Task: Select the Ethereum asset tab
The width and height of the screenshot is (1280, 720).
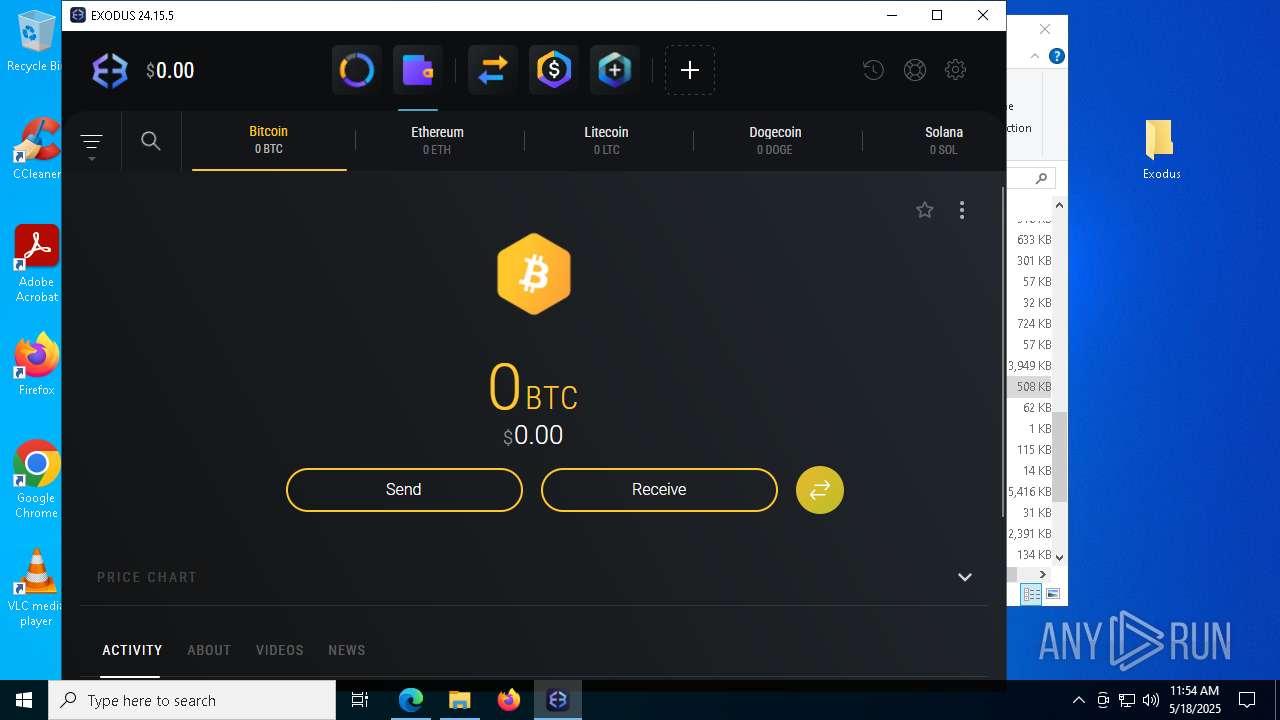Action: pyautogui.click(x=437, y=140)
